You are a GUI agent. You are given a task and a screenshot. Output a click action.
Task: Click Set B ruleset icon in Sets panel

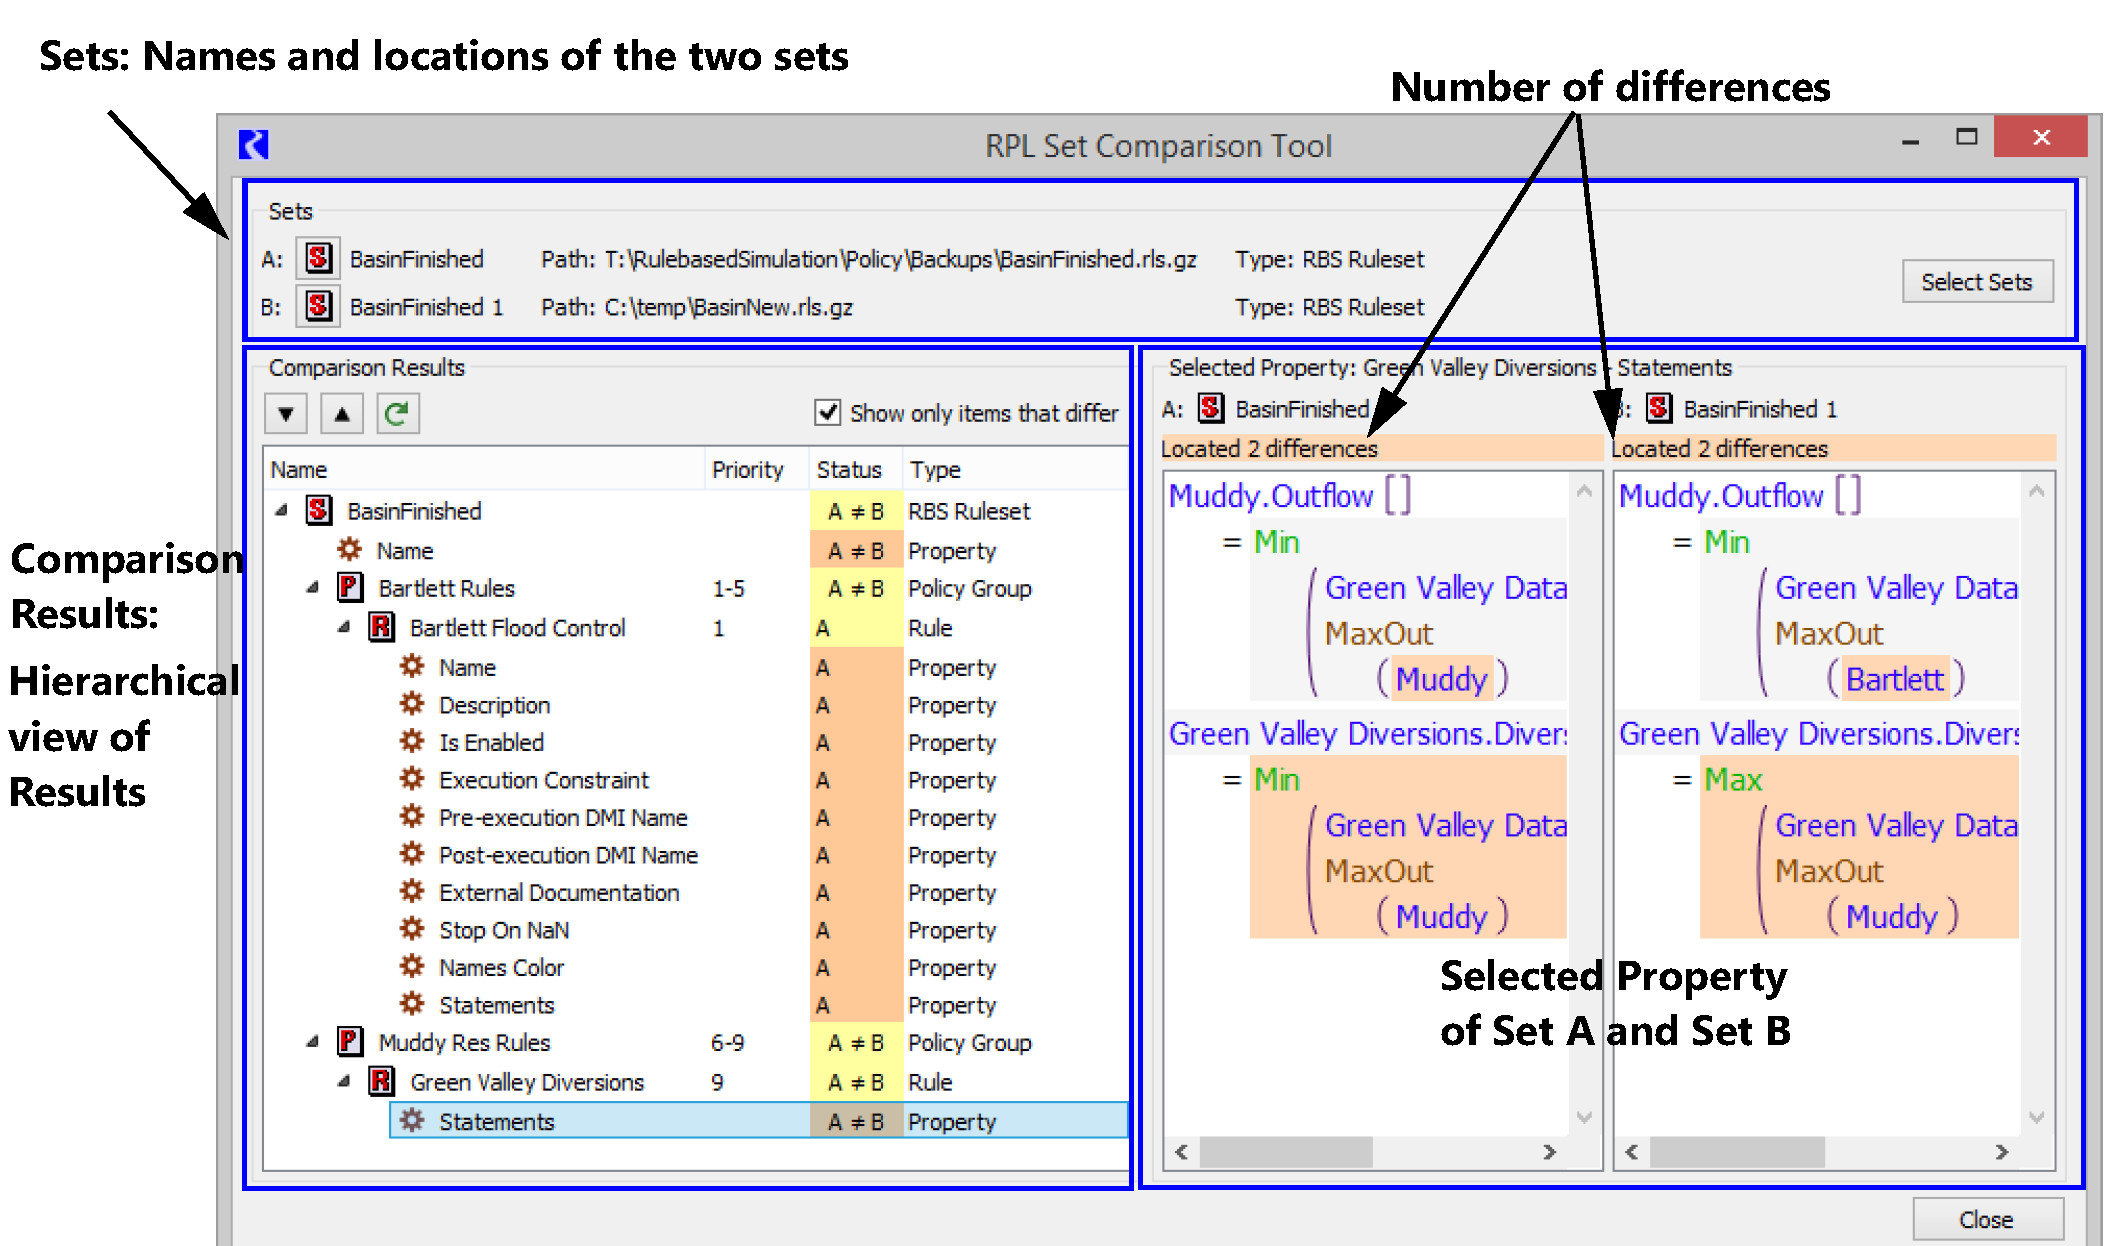[x=318, y=305]
